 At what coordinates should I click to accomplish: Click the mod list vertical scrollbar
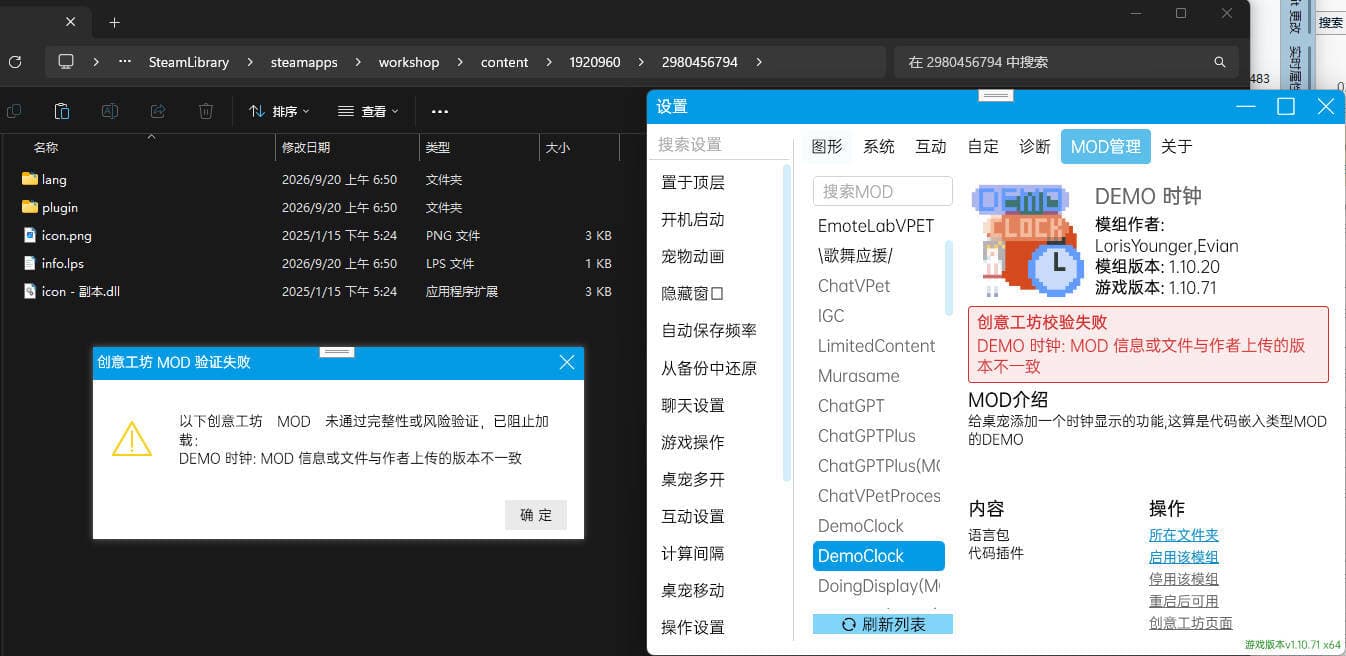point(949,277)
